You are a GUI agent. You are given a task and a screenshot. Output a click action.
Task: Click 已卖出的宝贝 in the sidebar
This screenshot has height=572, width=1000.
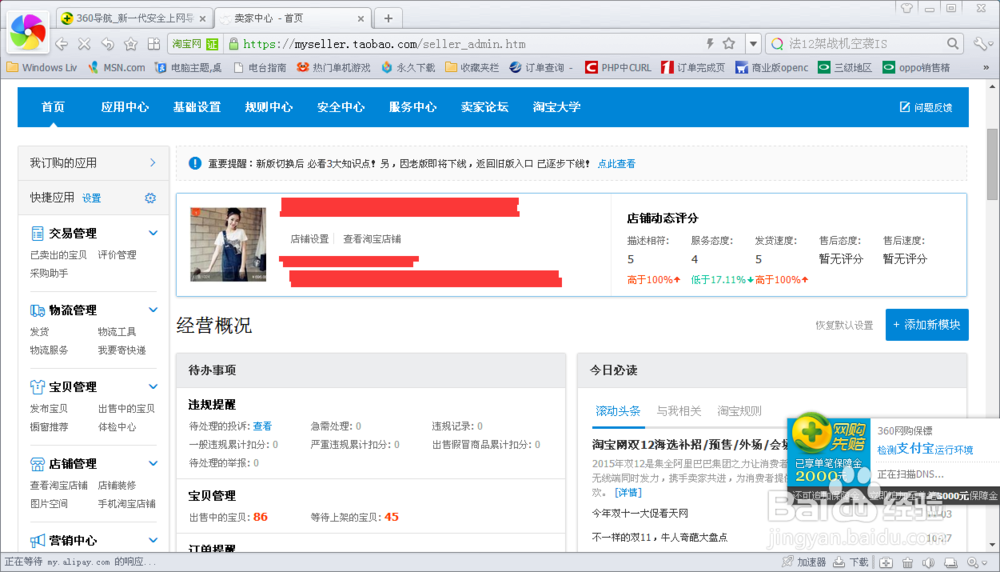59,255
